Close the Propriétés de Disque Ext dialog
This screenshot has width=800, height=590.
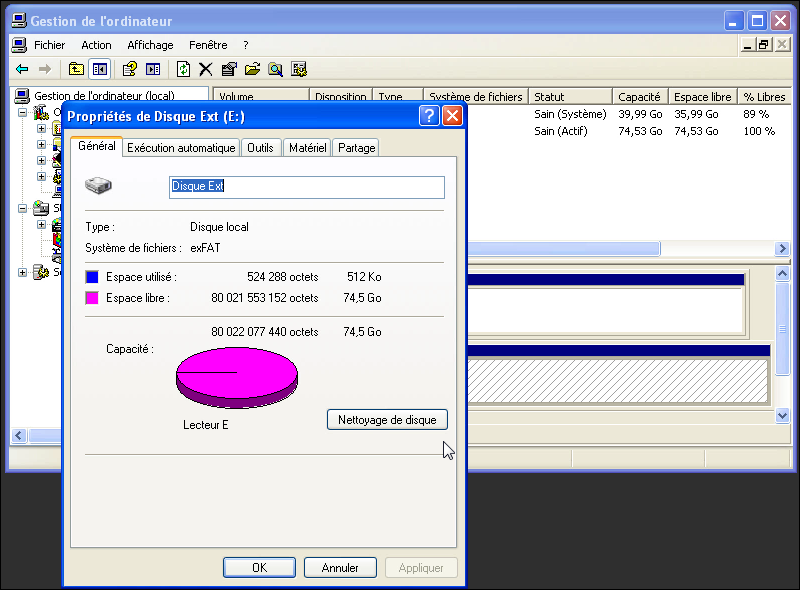coord(452,116)
